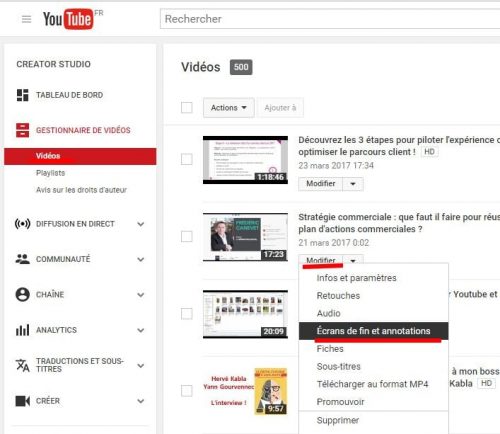This screenshot has width=500, height=434.
Task: Choose Retouches from the menu
Action: [373, 296]
